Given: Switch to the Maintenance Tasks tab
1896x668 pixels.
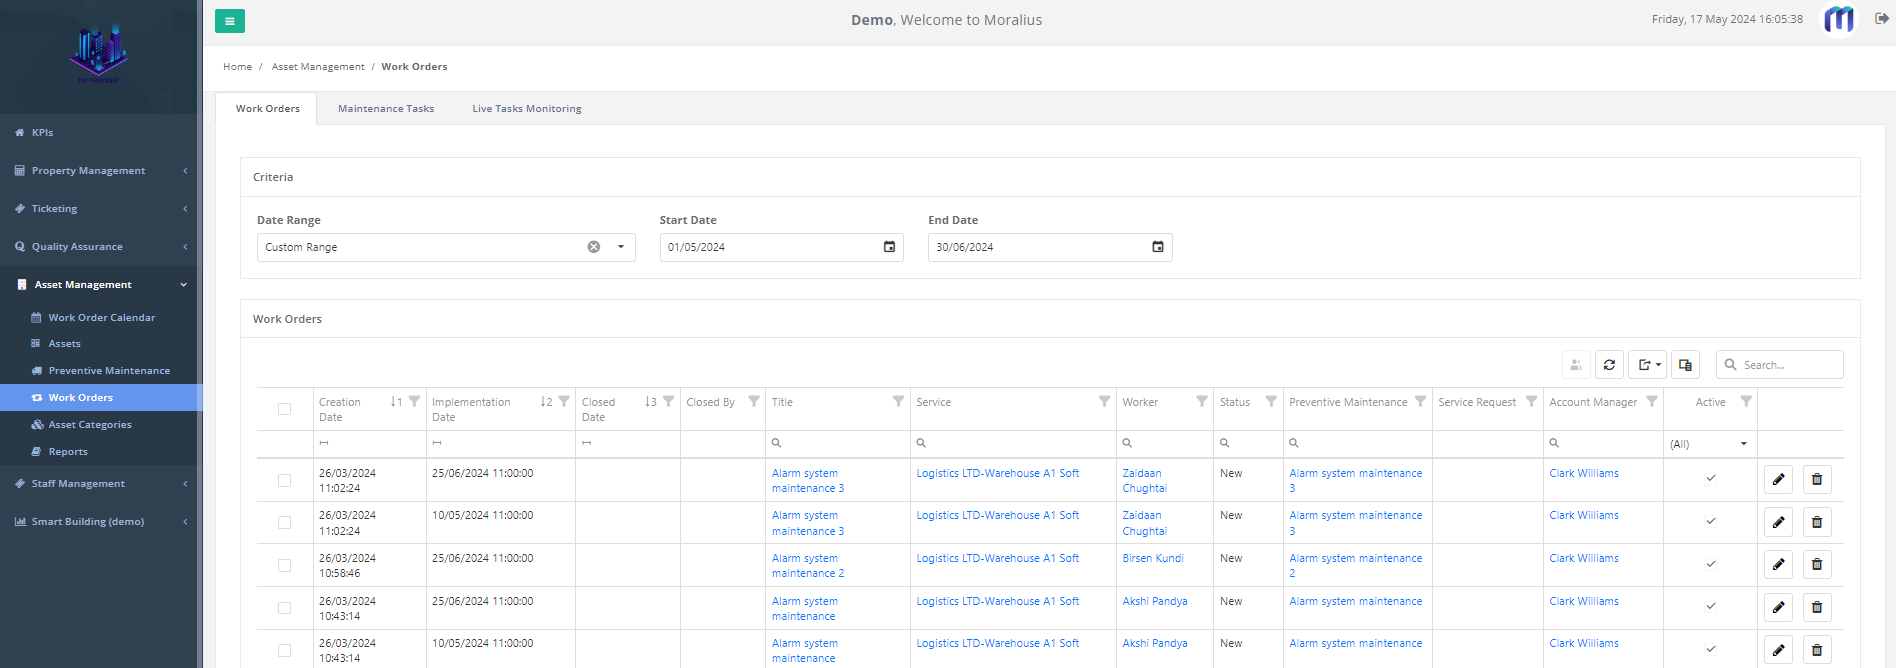Looking at the screenshot, I should click(386, 109).
